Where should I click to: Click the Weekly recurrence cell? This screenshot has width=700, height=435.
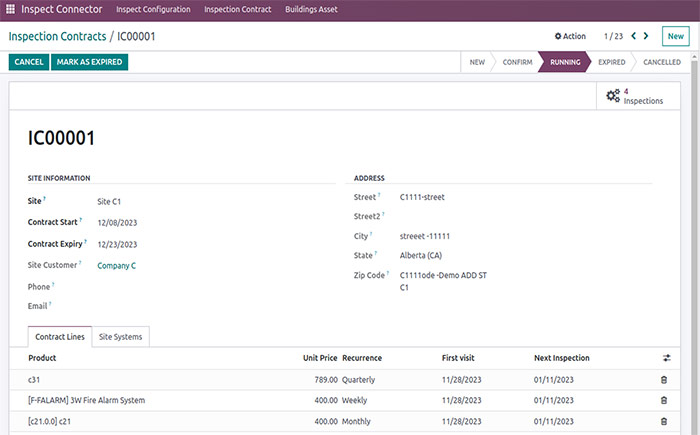(x=354, y=400)
